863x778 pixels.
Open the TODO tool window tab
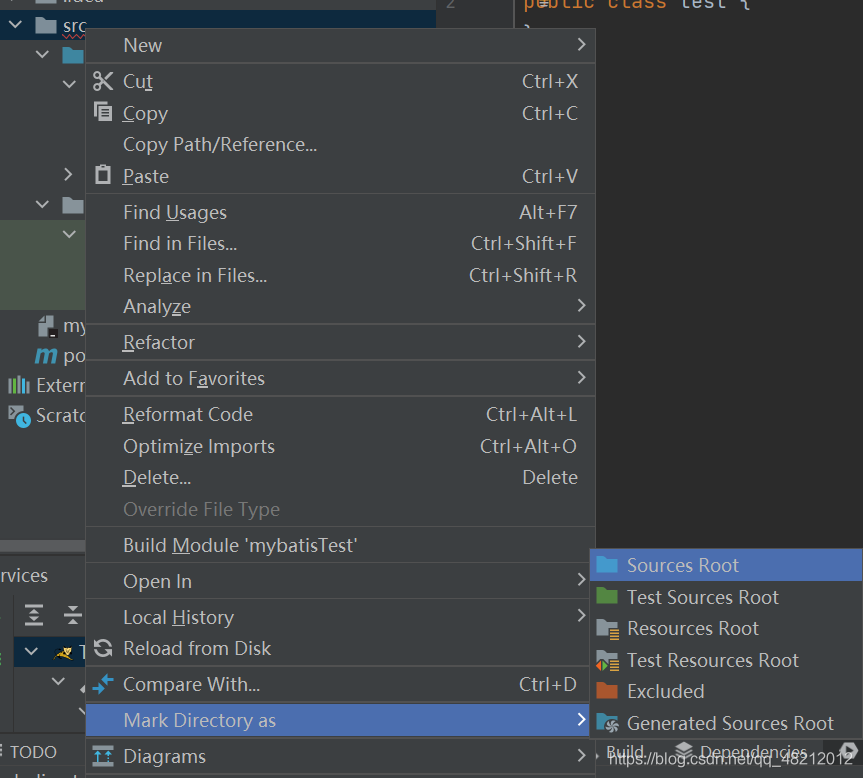(33, 752)
